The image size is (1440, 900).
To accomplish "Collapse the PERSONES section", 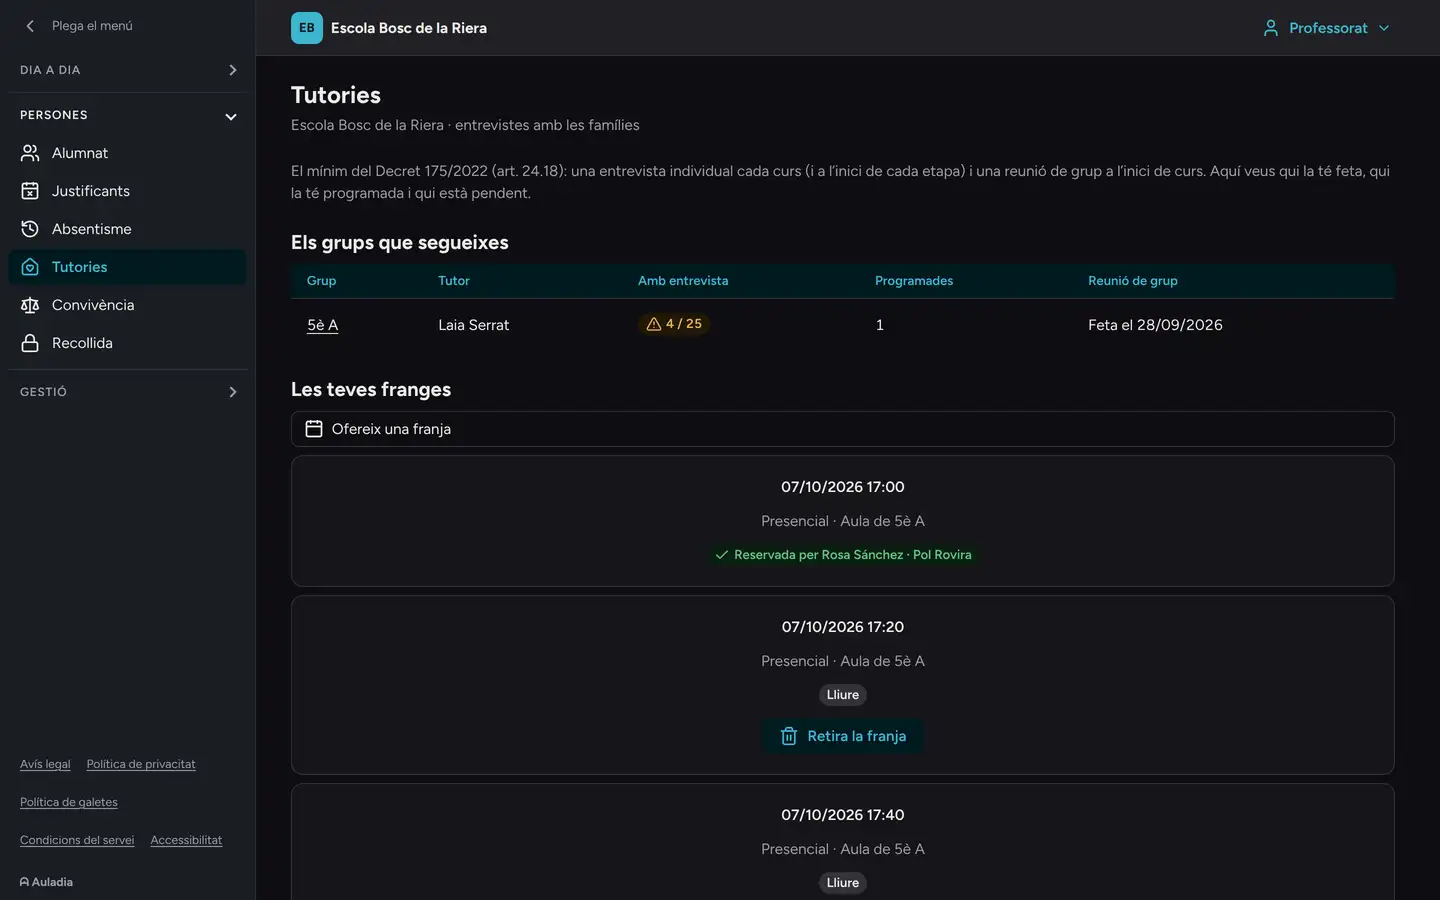I will coord(127,116).
